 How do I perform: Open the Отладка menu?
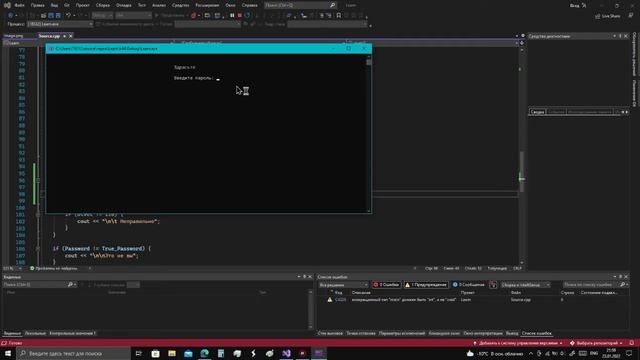point(124,5)
